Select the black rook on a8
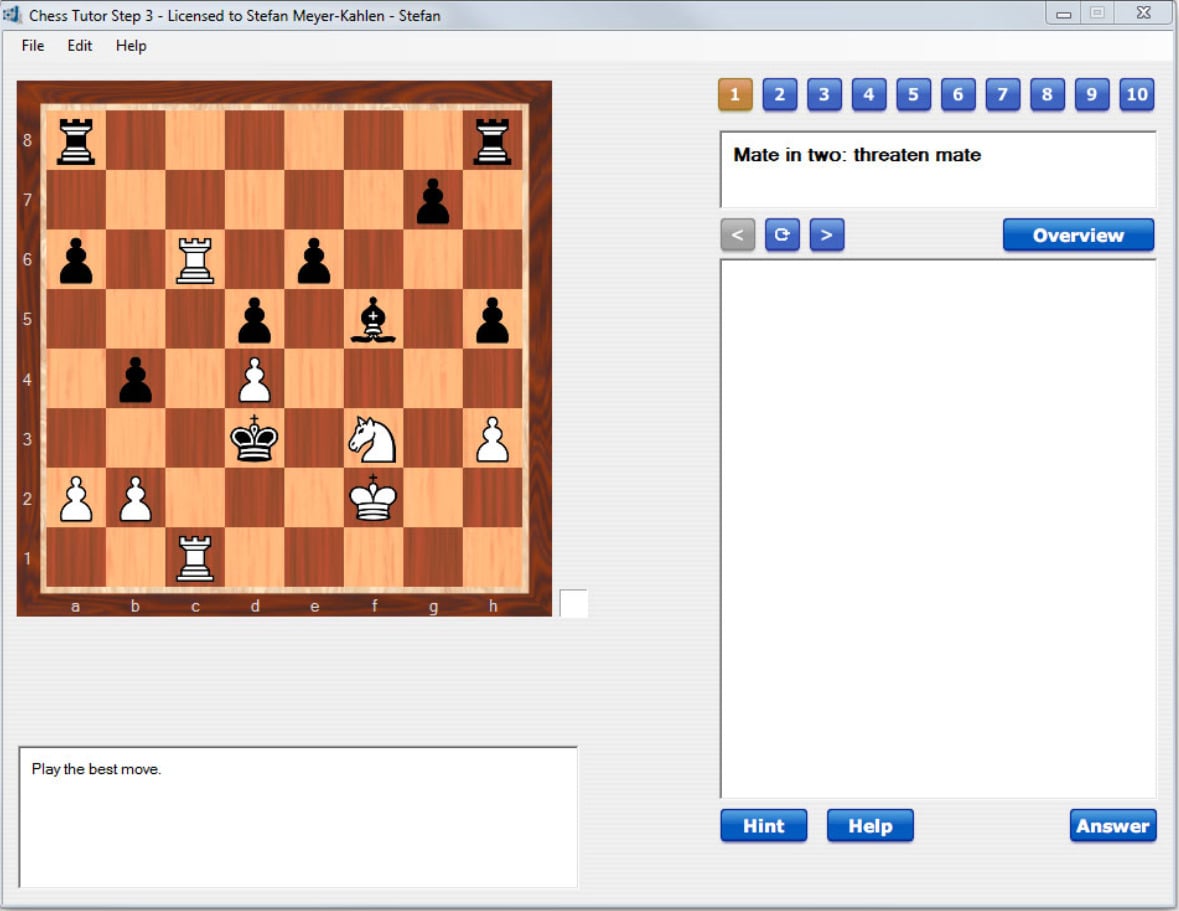1179x911 pixels. coord(75,142)
